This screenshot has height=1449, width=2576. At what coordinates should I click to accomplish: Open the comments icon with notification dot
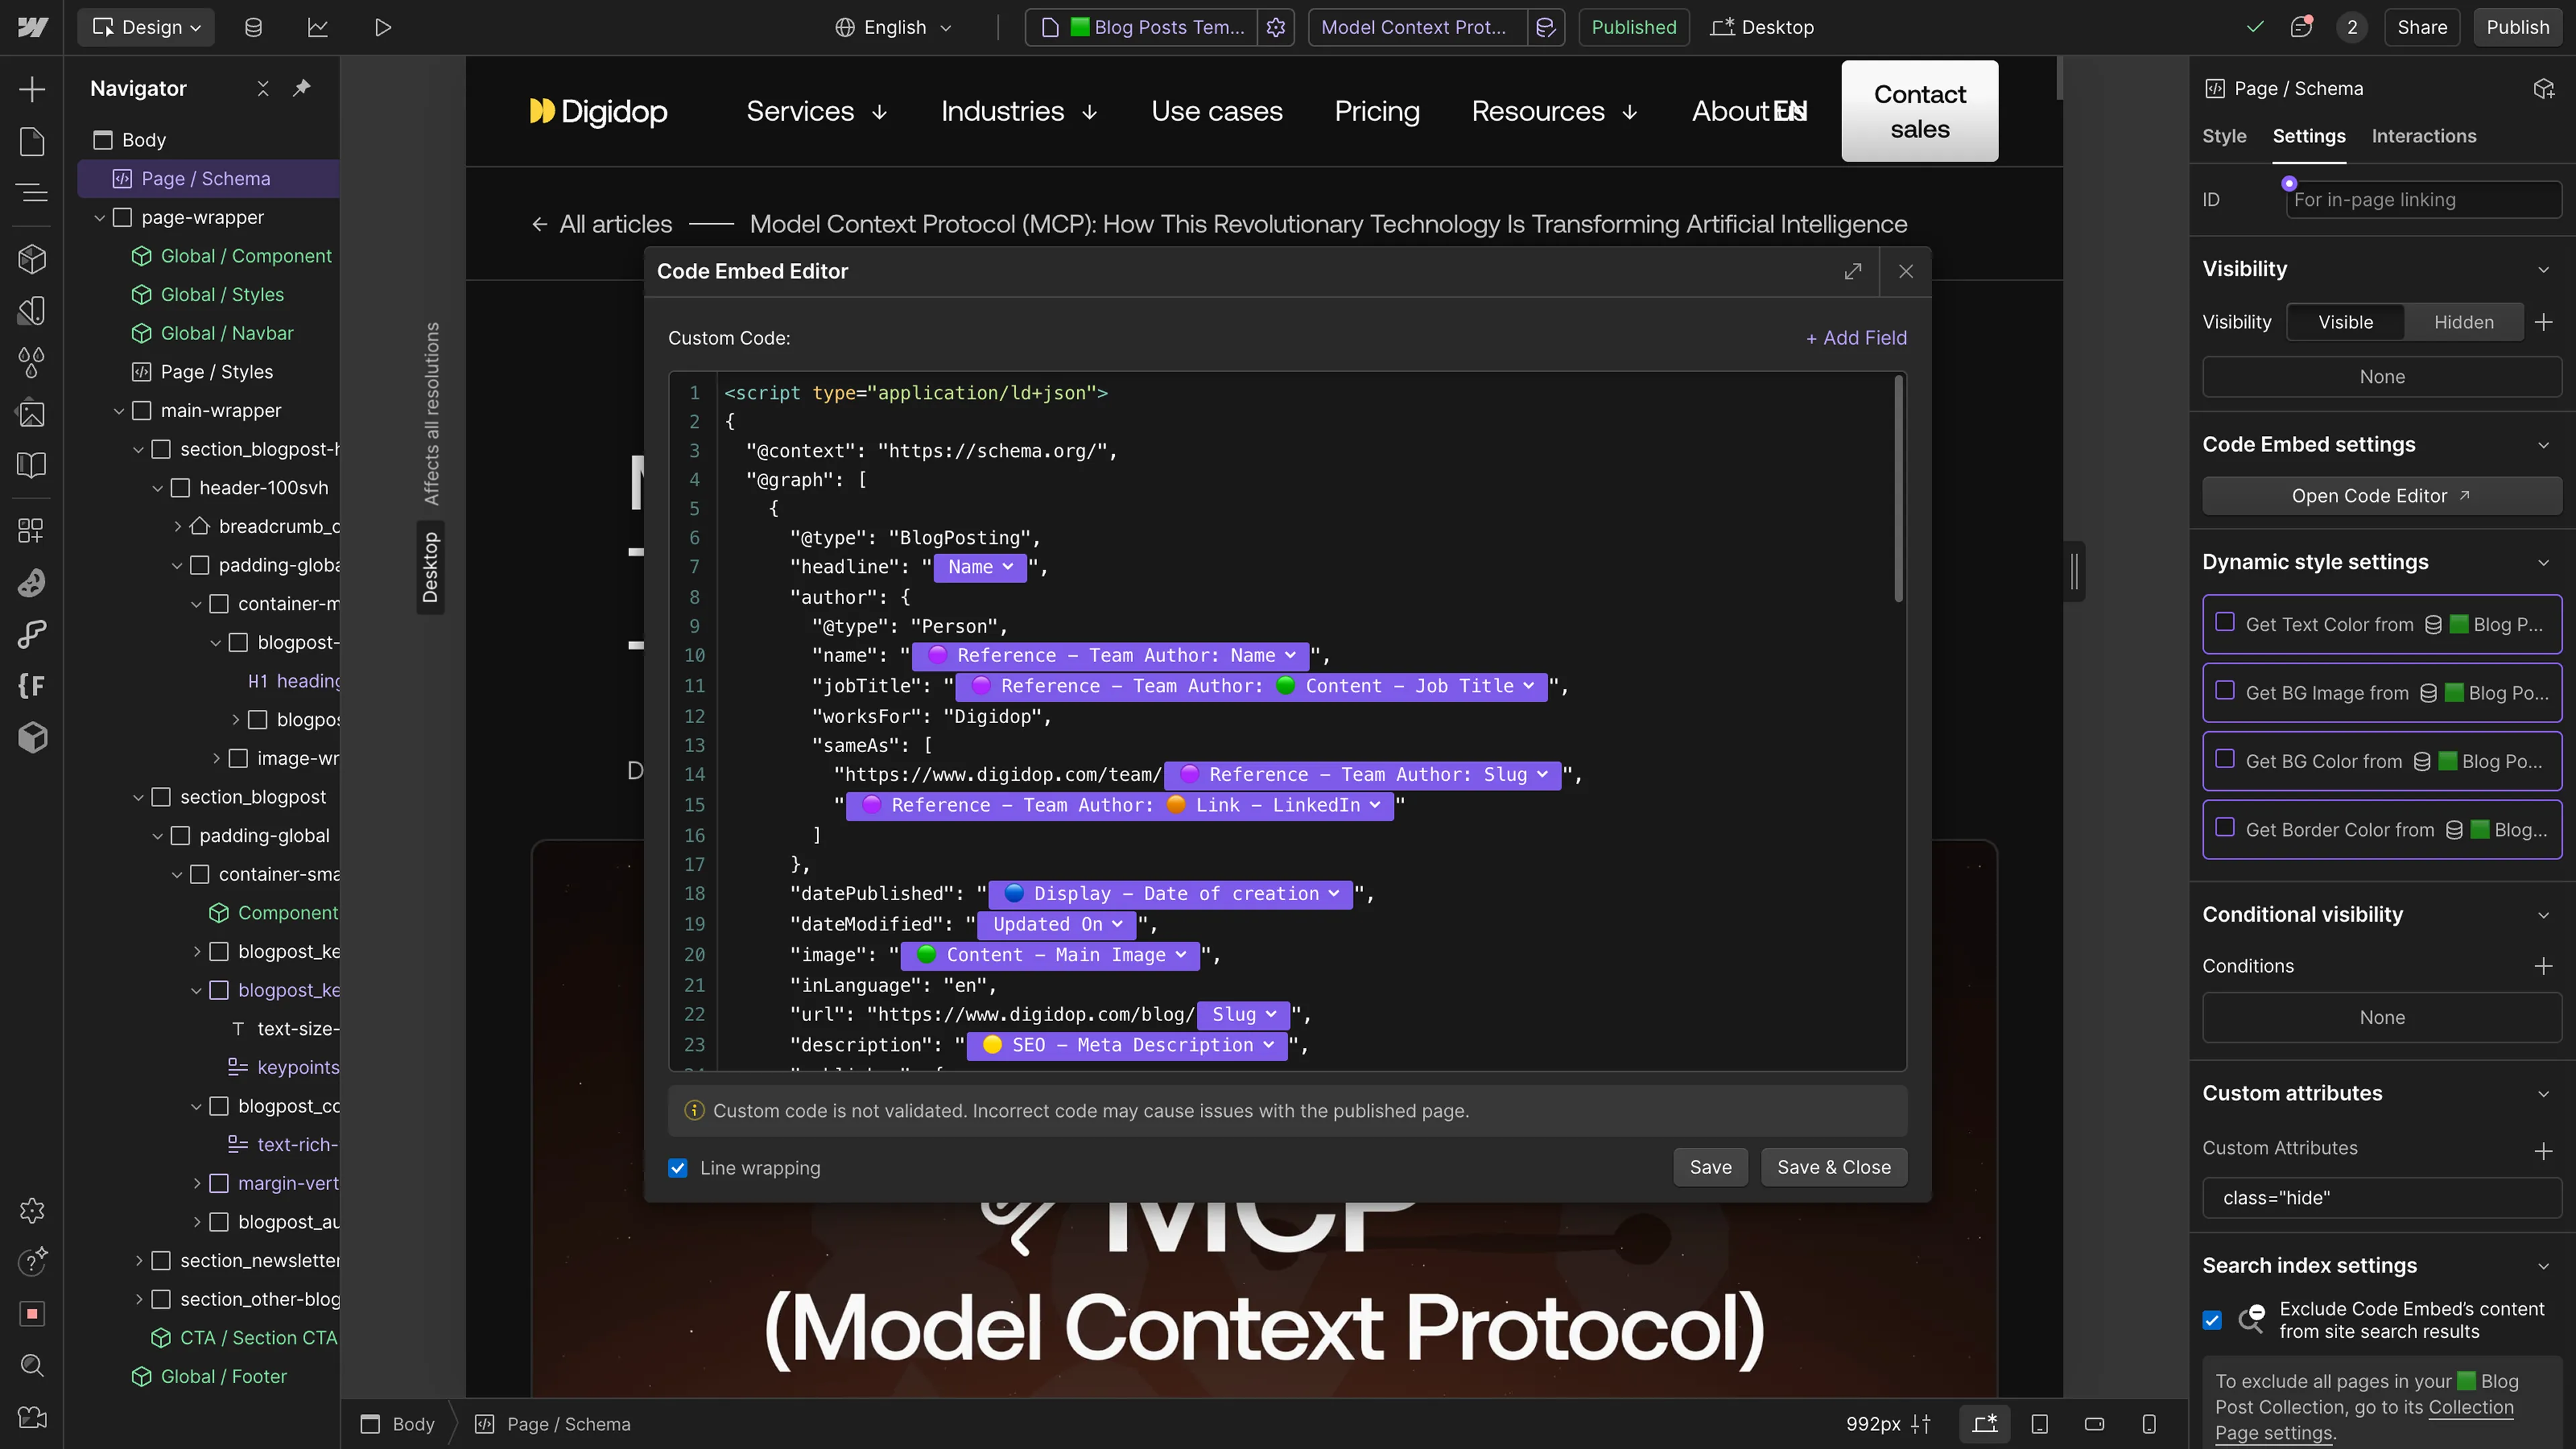2302,27
